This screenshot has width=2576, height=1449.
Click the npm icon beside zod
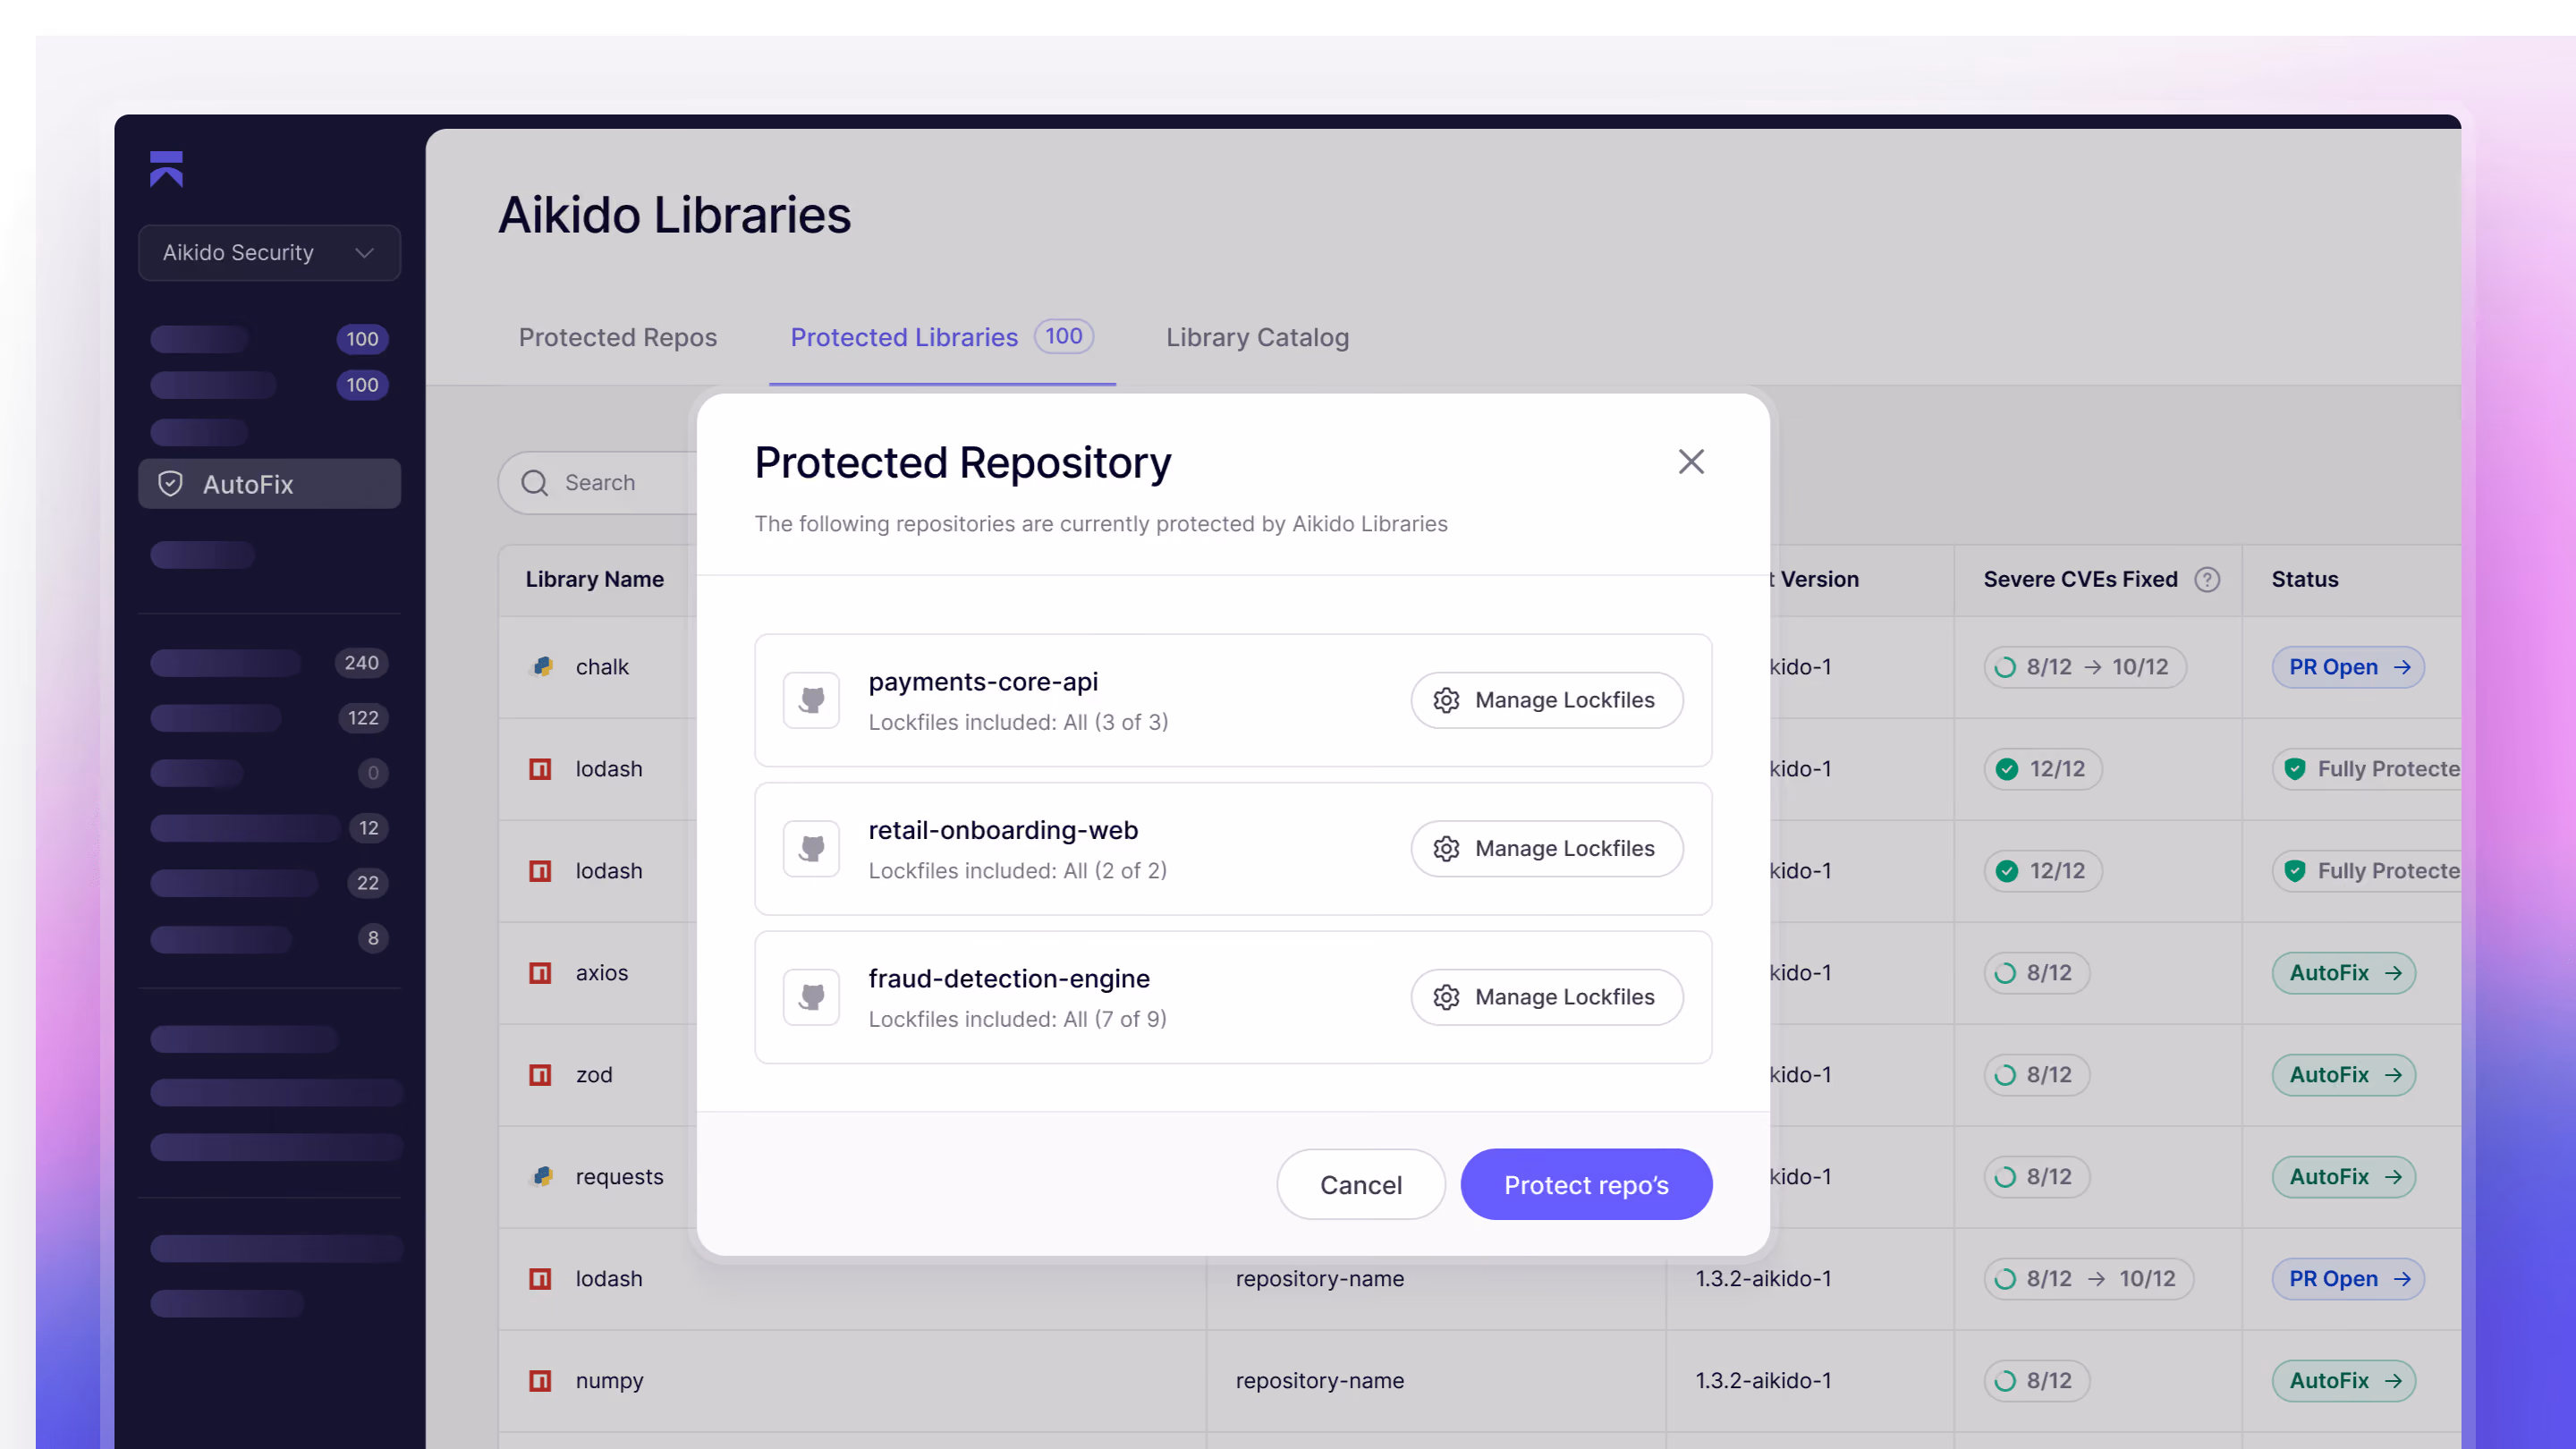coord(540,1075)
